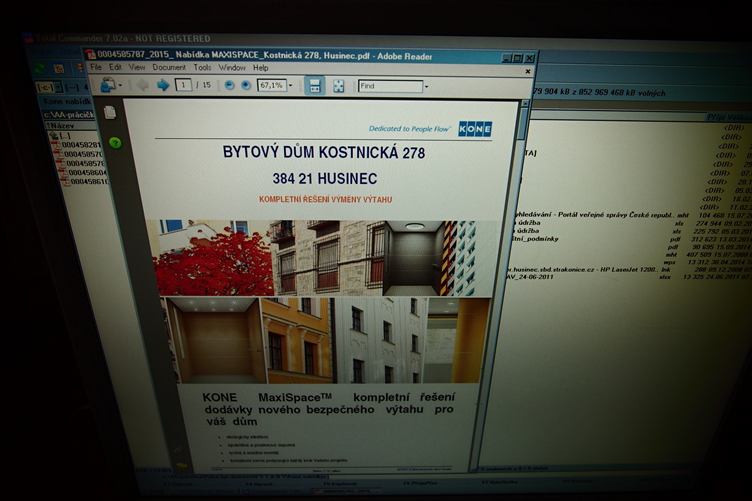Zoom in with the plus circle button

pyautogui.click(x=246, y=85)
